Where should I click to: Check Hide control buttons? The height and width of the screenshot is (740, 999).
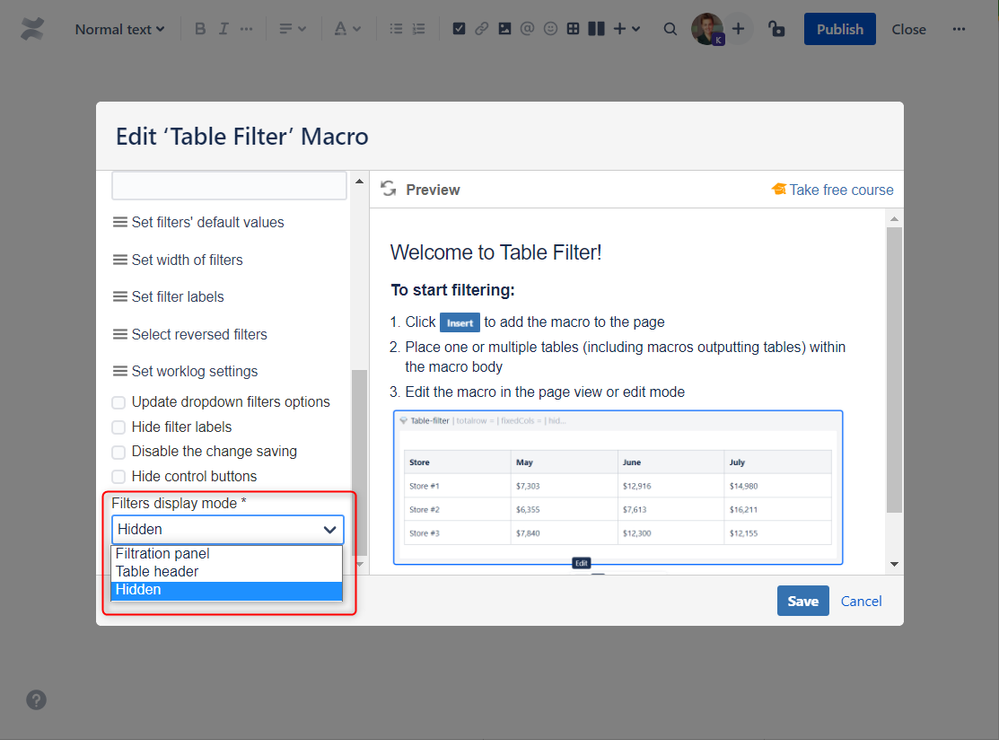pyautogui.click(x=119, y=477)
